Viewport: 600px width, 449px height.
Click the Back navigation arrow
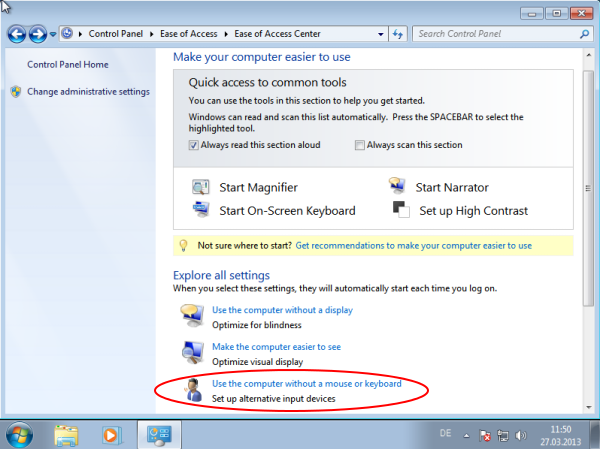coord(17,34)
